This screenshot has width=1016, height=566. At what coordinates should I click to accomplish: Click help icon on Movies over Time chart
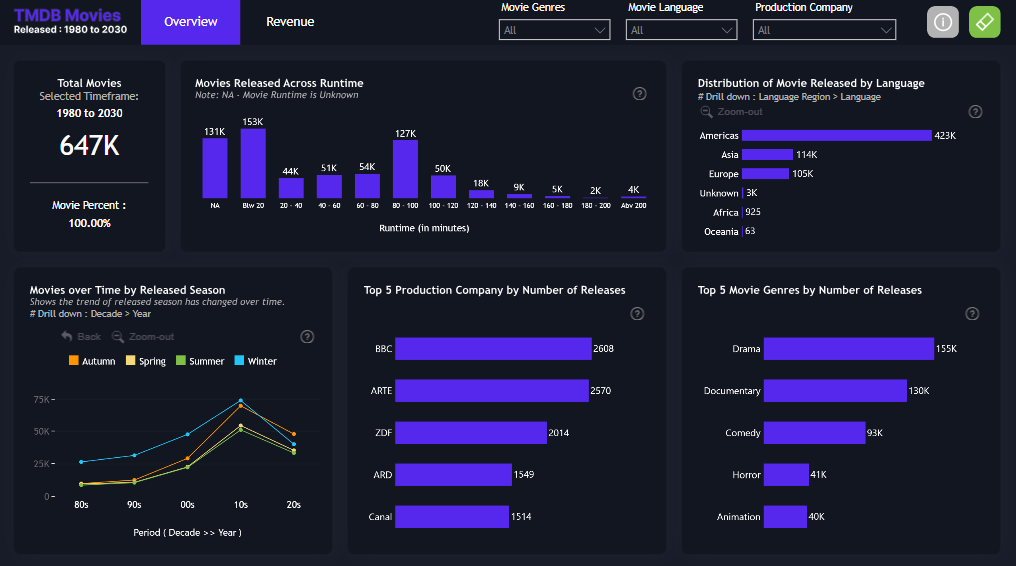[x=307, y=337]
